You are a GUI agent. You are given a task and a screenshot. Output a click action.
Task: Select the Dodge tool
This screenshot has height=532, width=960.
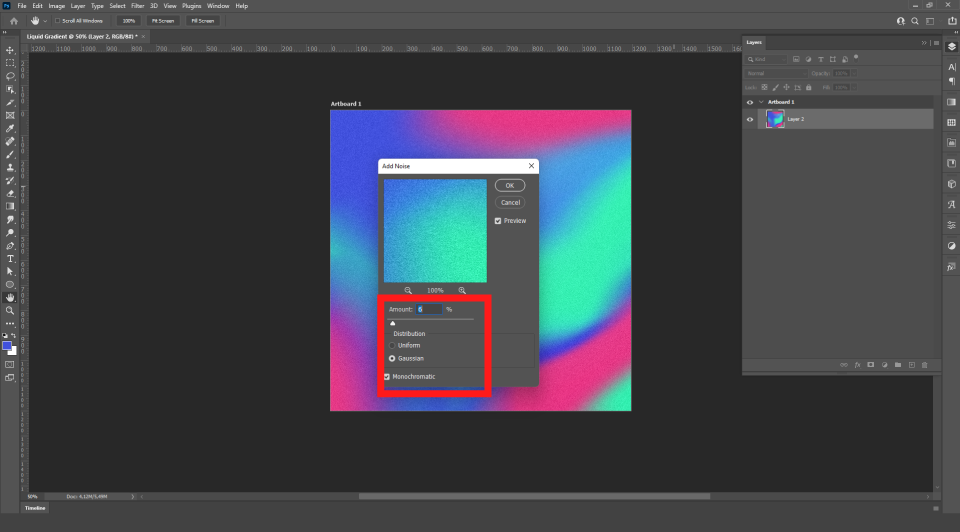pos(10,233)
